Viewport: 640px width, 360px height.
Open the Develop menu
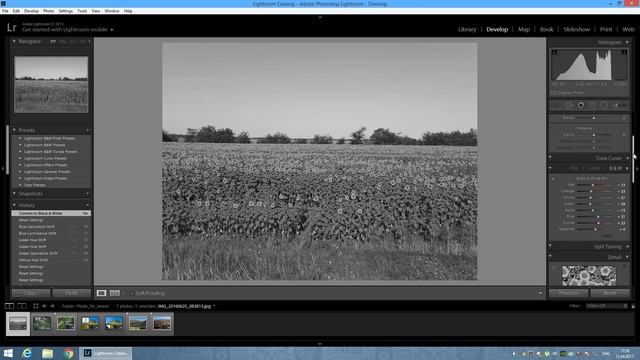(31, 11)
